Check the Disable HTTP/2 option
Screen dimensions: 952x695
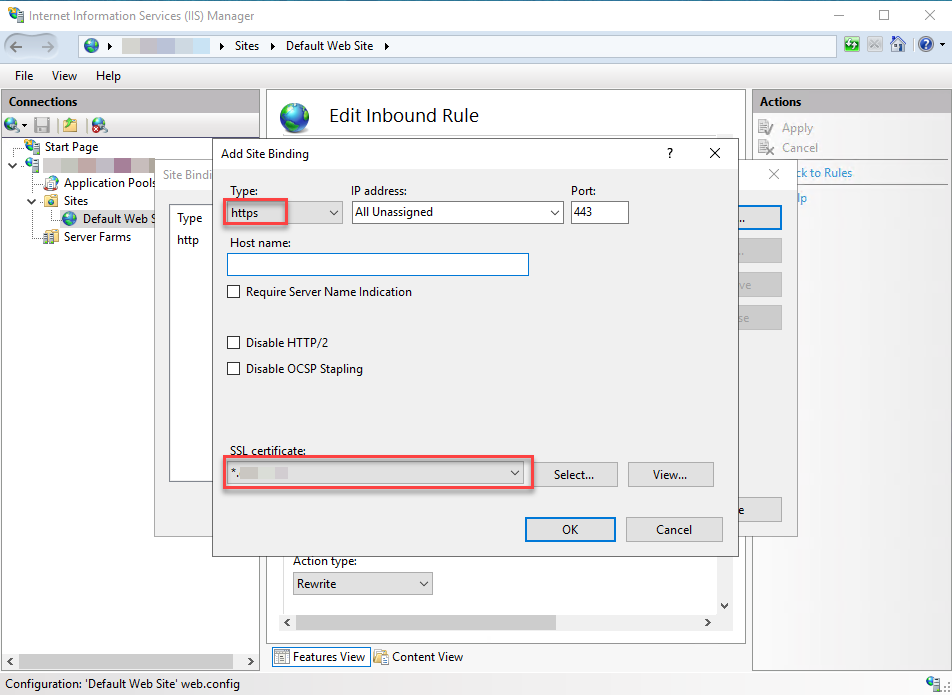point(233,342)
